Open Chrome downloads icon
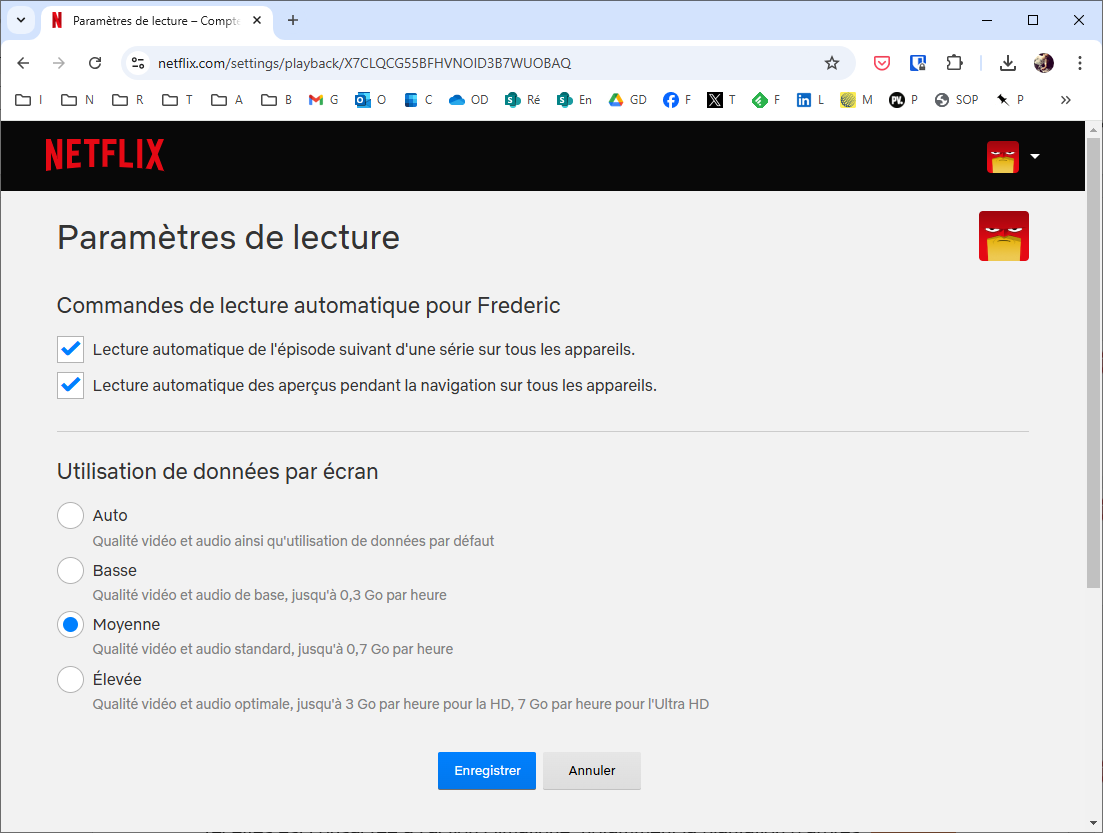The image size is (1103, 833). click(1008, 63)
